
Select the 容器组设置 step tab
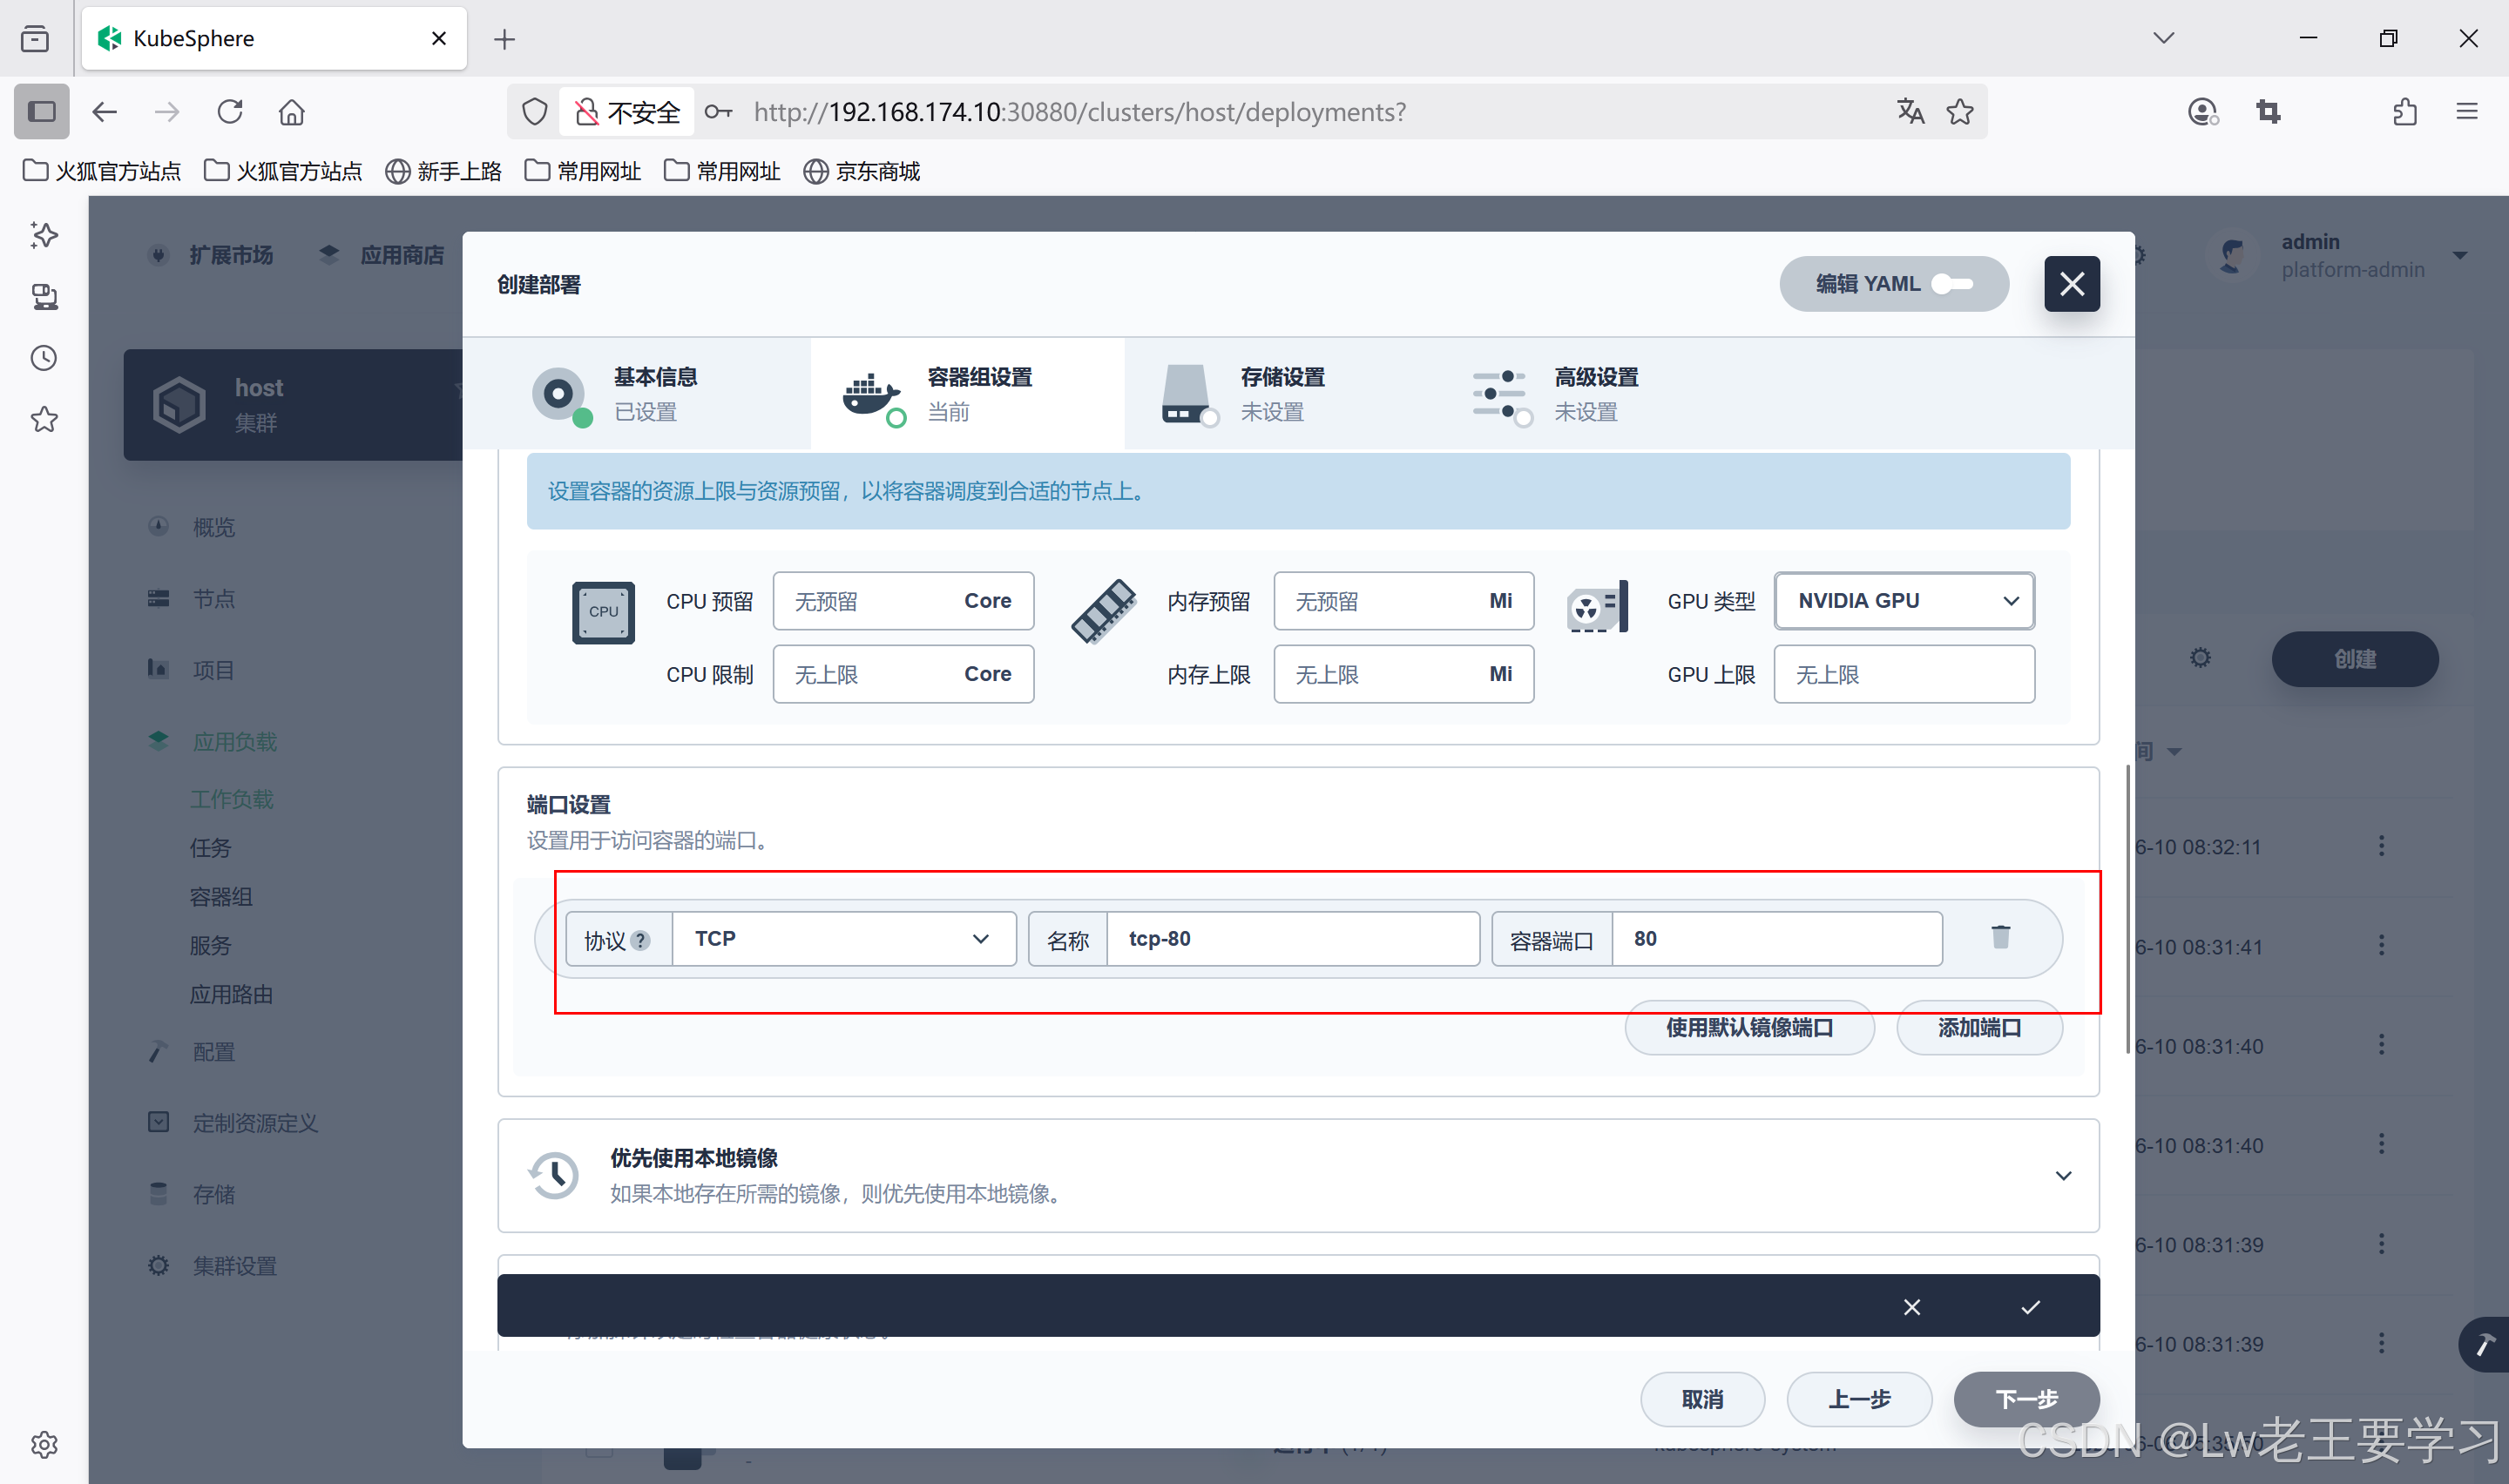966,394
